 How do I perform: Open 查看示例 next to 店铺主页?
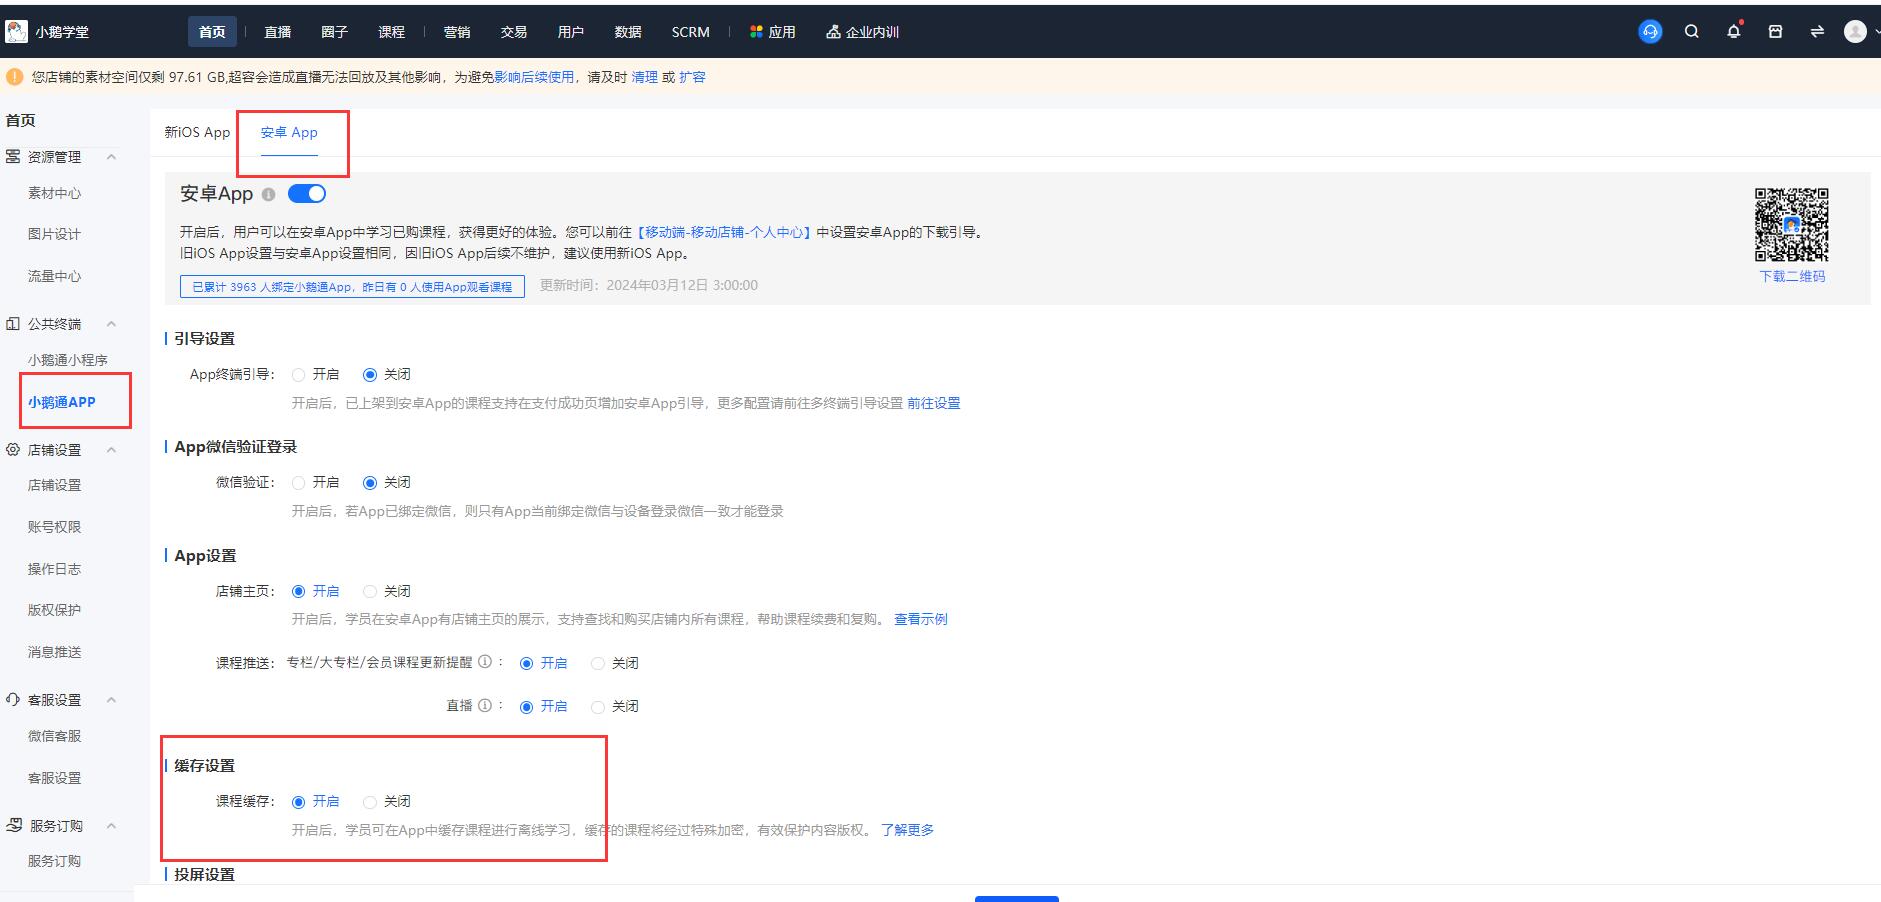point(919,618)
